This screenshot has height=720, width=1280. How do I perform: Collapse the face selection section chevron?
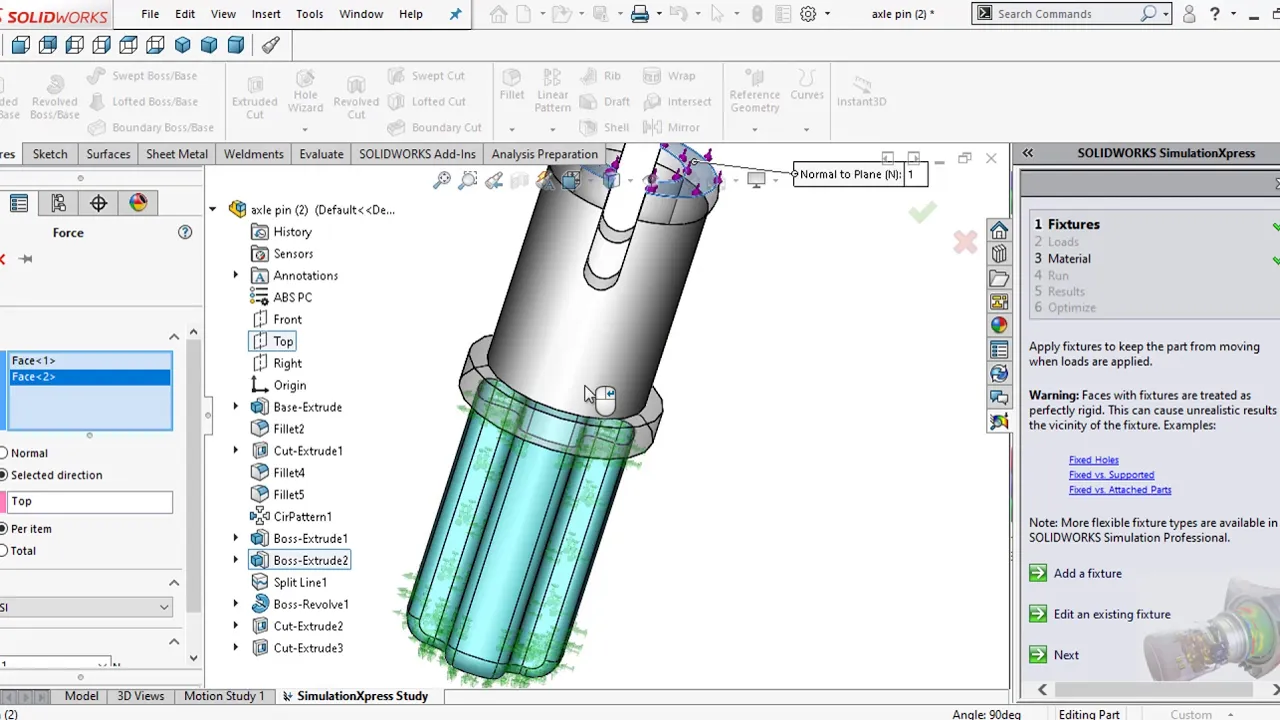174,337
